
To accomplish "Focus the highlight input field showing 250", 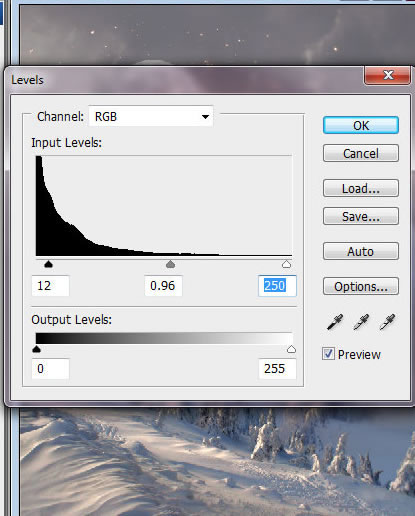I will [x=277, y=286].
